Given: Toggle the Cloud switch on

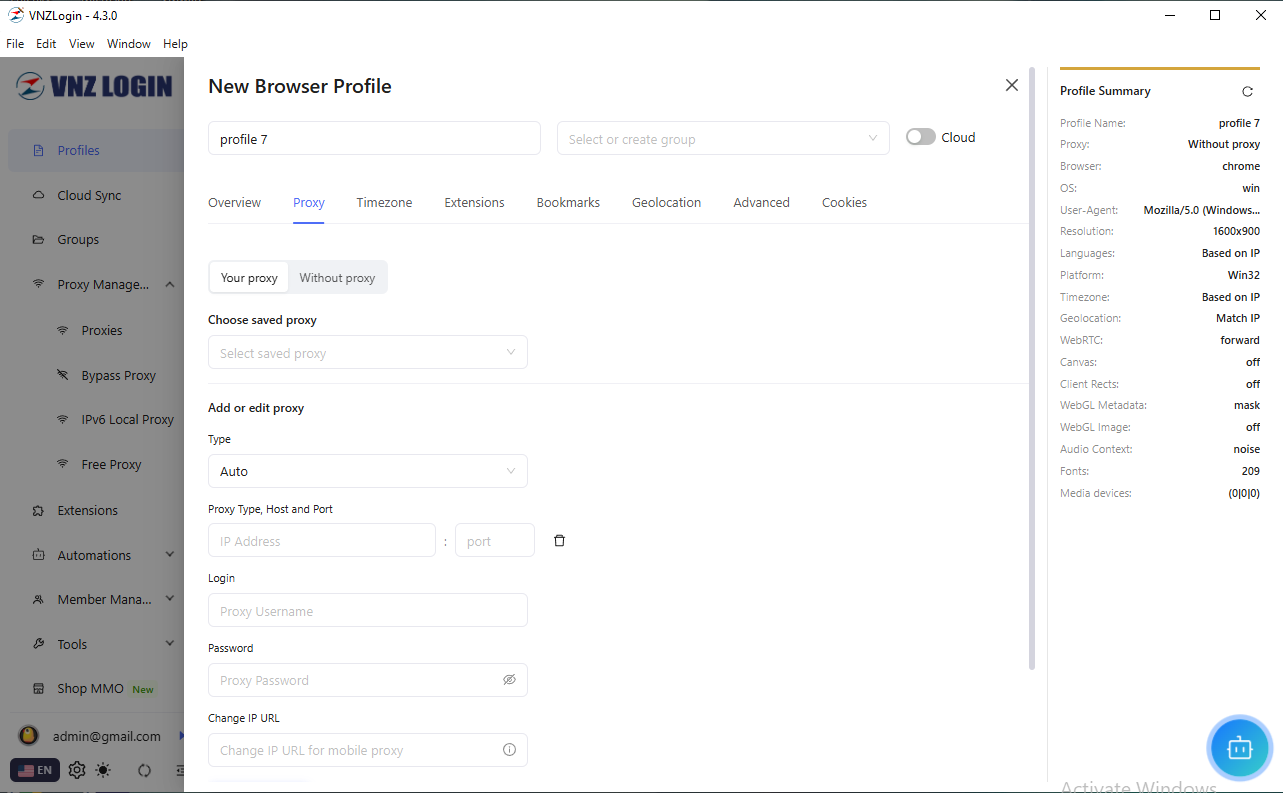Looking at the screenshot, I should 920,138.
